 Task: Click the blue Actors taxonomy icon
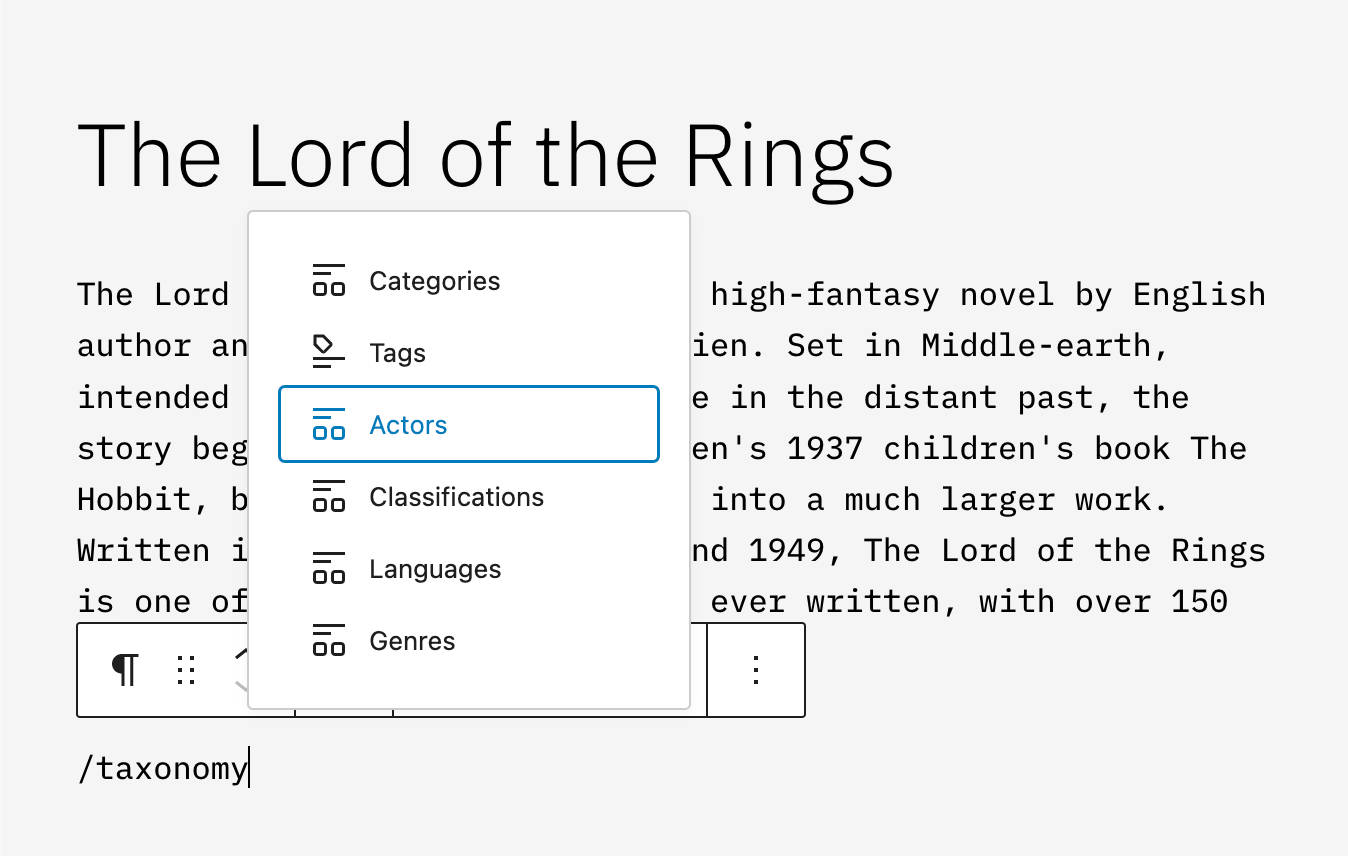click(x=328, y=424)
